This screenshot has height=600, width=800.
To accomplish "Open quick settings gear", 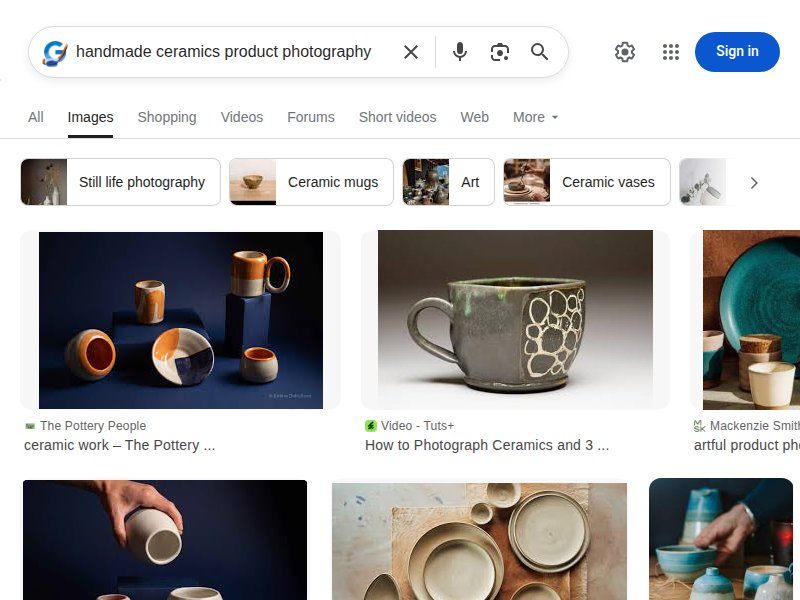I will 625,51.
